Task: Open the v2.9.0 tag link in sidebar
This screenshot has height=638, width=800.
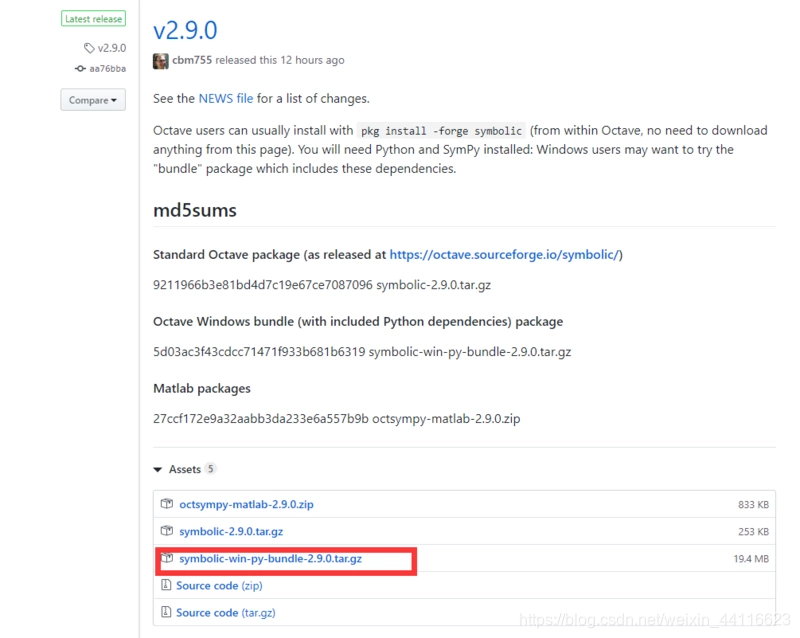Action: click(x=112, y=48)
